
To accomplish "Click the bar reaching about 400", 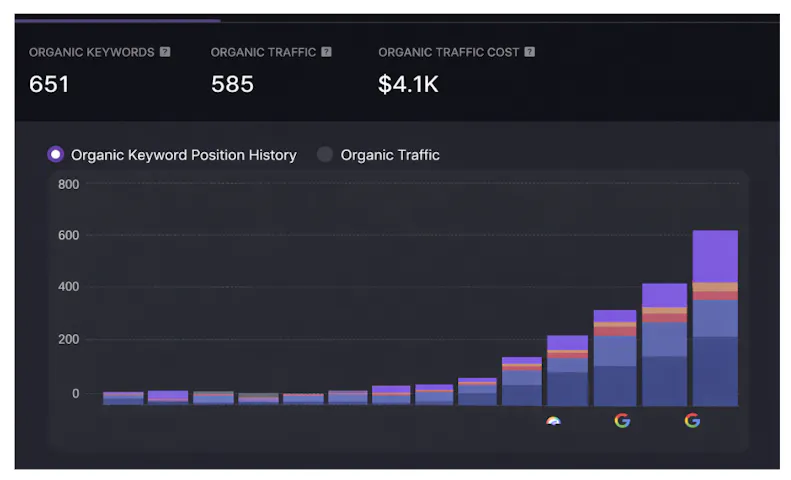I will pyautogui.click(x=664, y=345).
